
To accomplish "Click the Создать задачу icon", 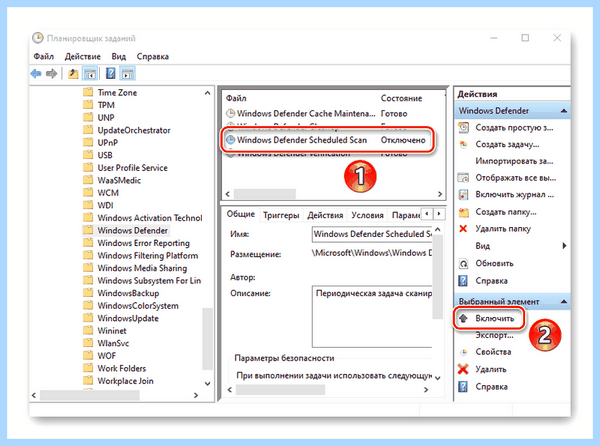I will pyautogui.click(x=463, y=144).
